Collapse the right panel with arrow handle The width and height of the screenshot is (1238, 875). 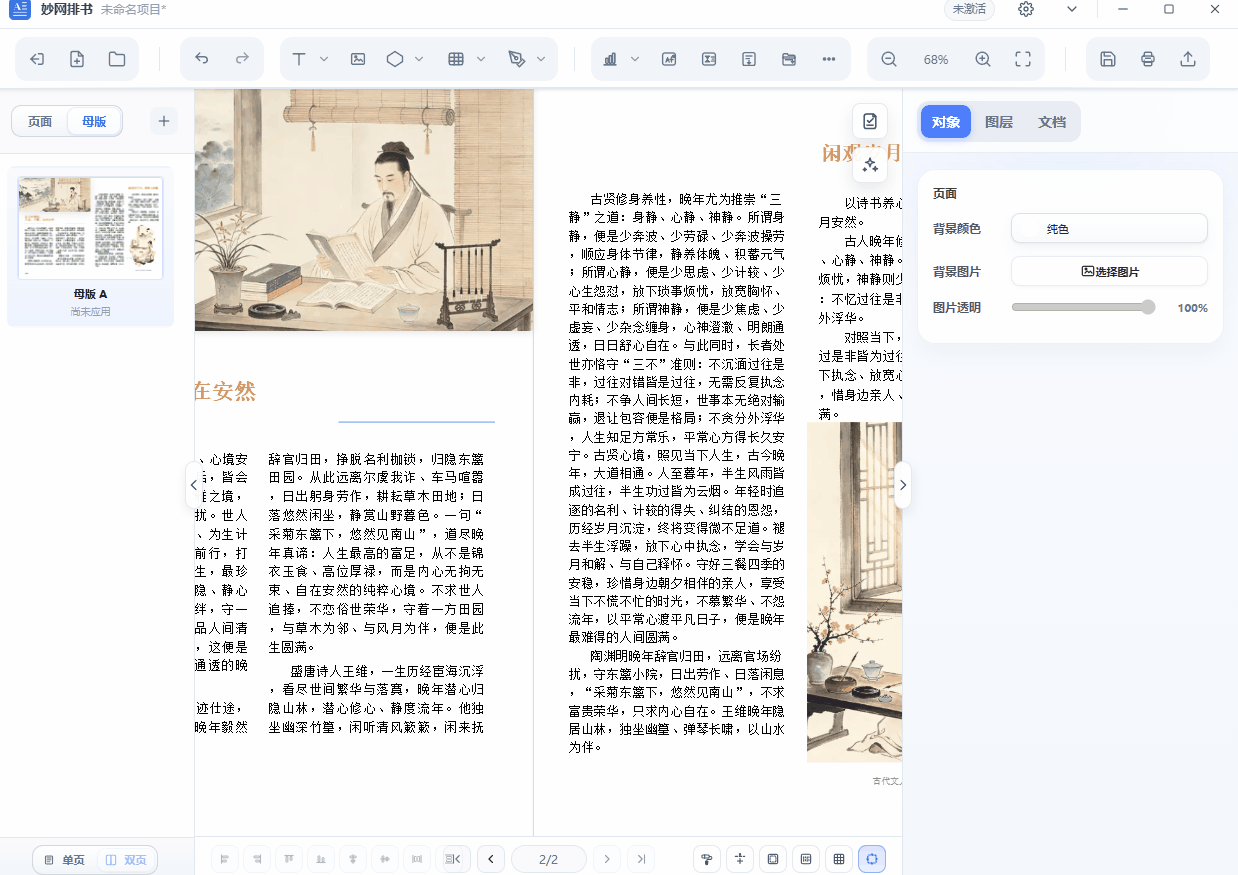[x=903, y=485]
